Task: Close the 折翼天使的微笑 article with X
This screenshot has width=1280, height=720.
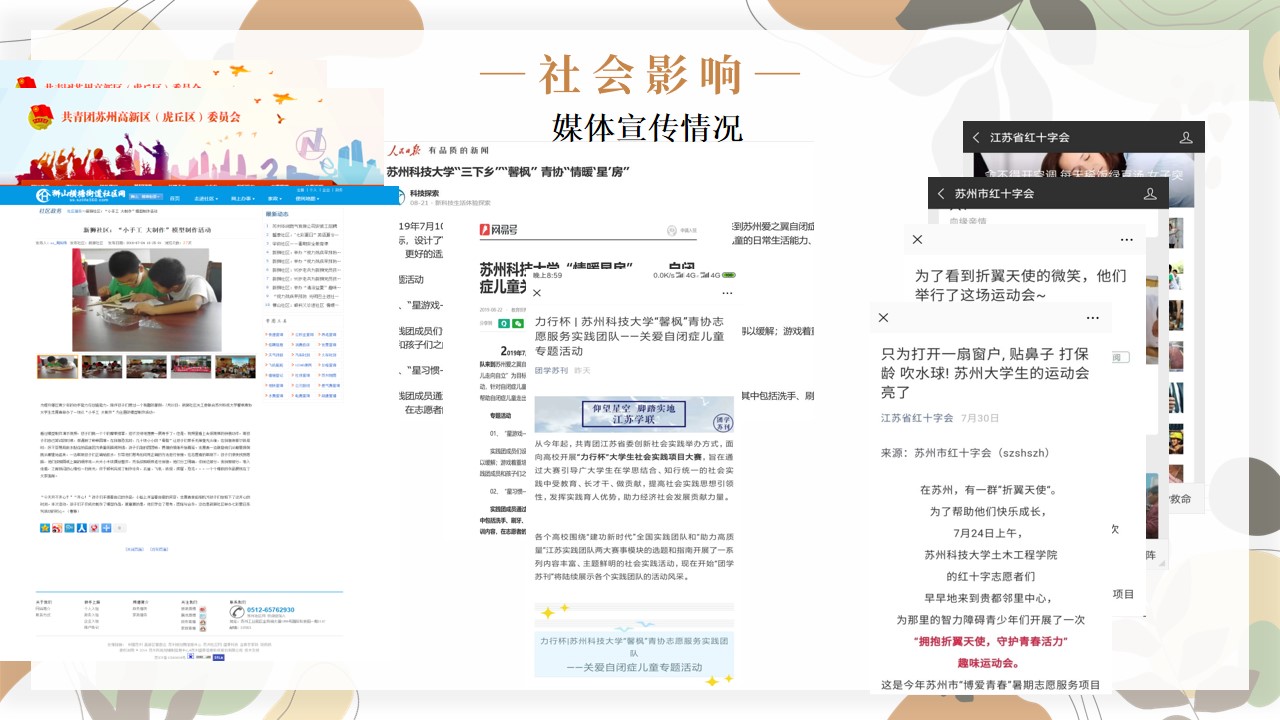Action: tap(917, 240)
